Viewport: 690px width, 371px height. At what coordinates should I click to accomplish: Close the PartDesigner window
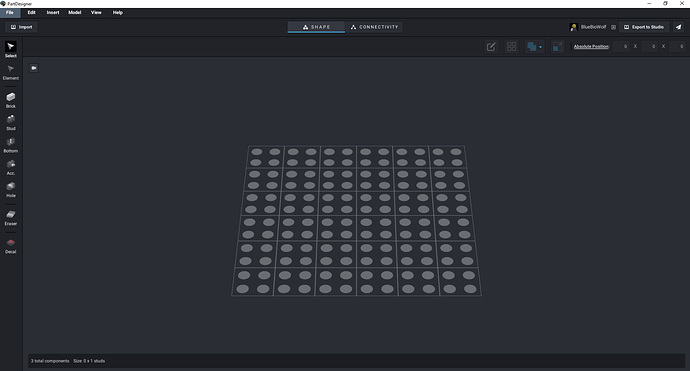pos(682,4)
